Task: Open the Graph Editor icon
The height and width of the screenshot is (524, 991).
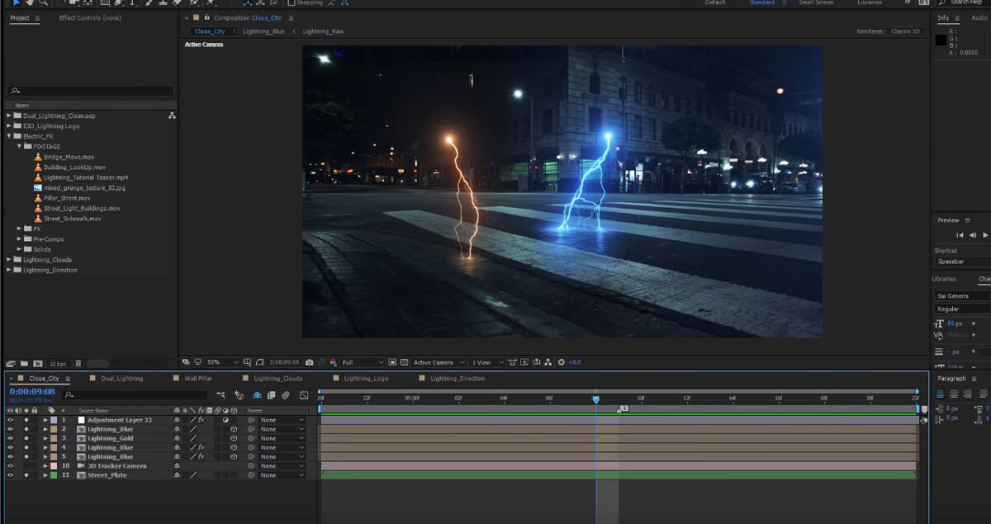Action: point(304,395)
